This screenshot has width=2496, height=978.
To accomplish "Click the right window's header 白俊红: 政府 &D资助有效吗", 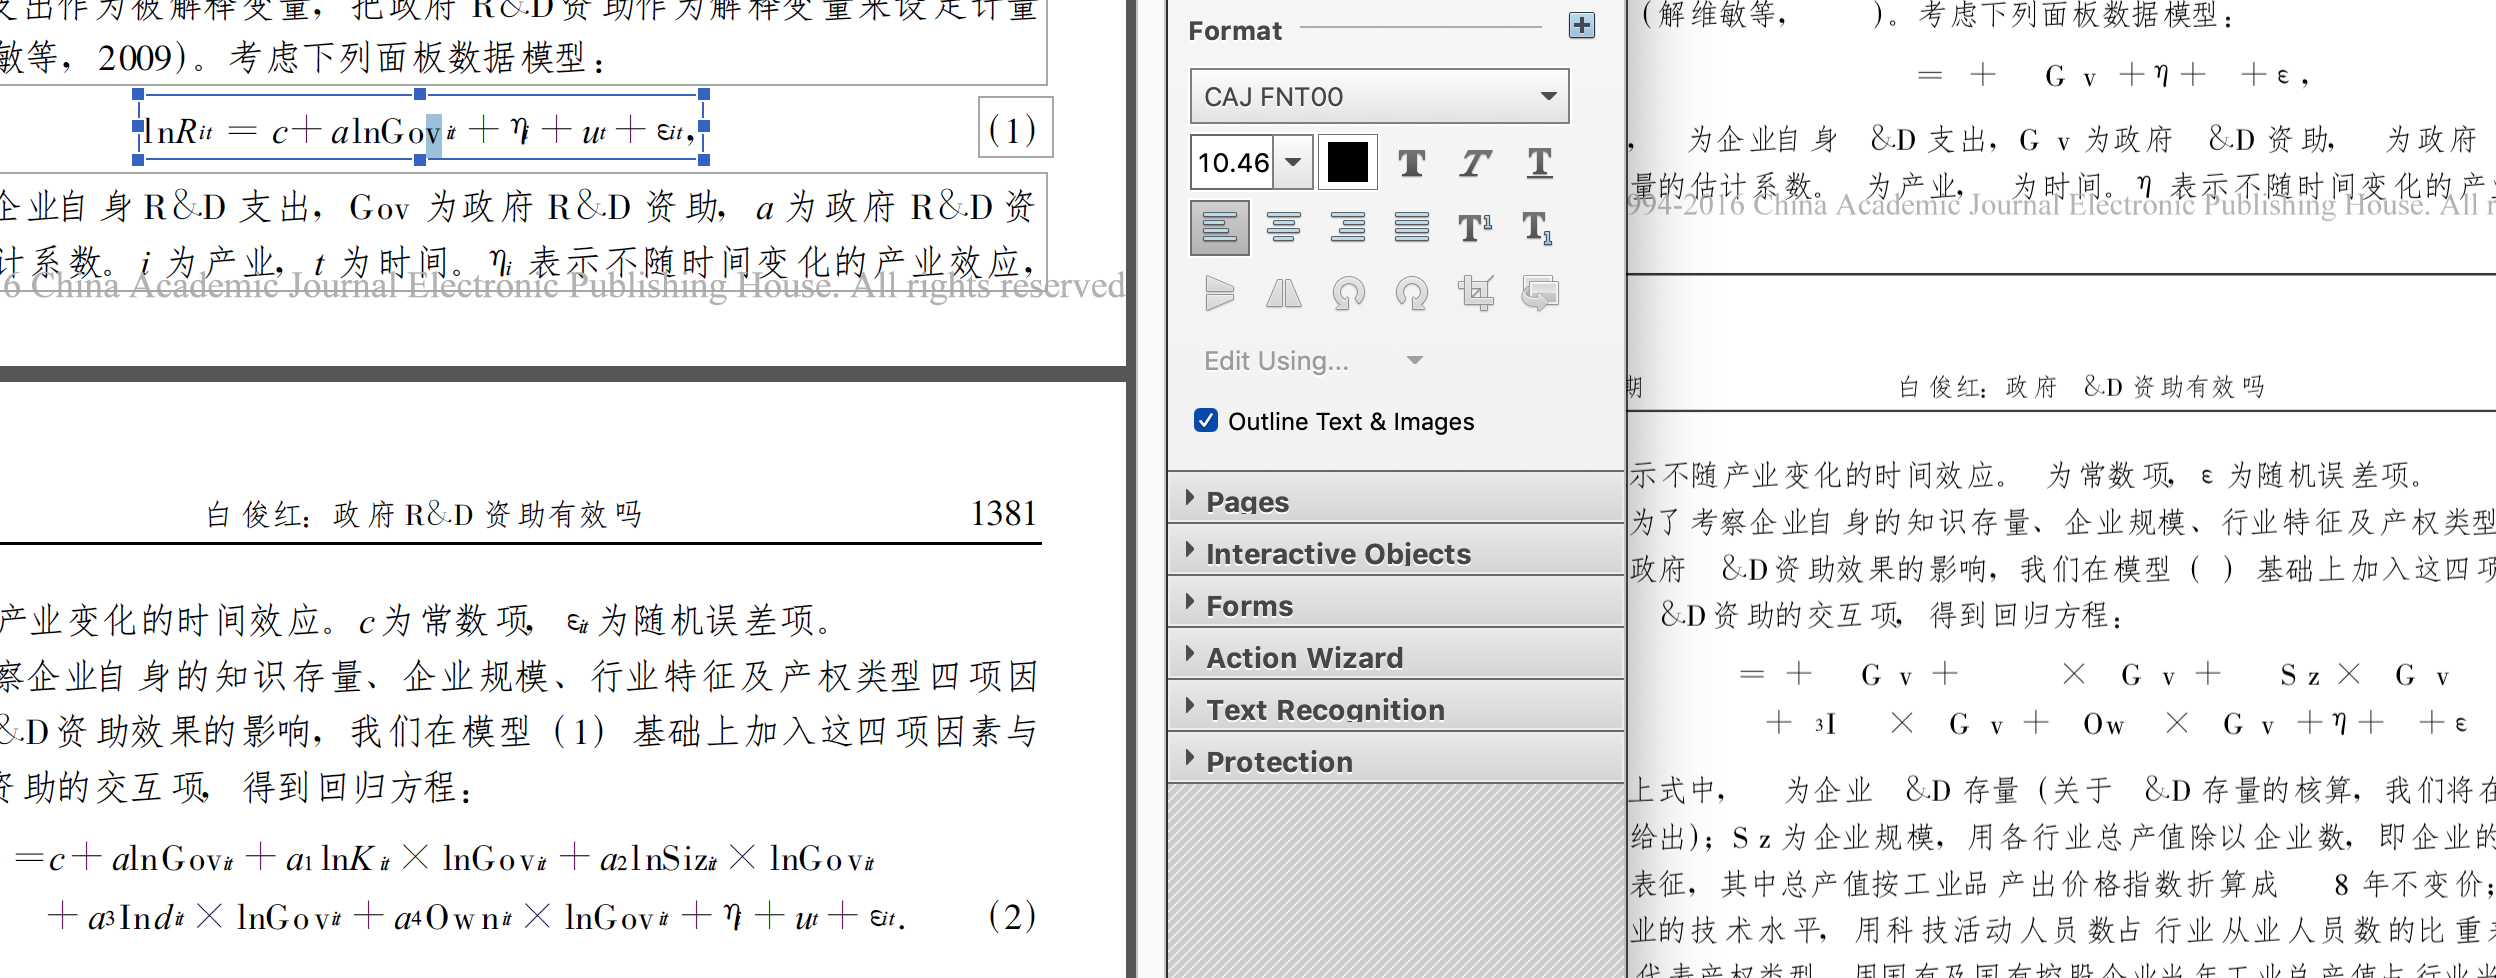I will [2082, 387].
